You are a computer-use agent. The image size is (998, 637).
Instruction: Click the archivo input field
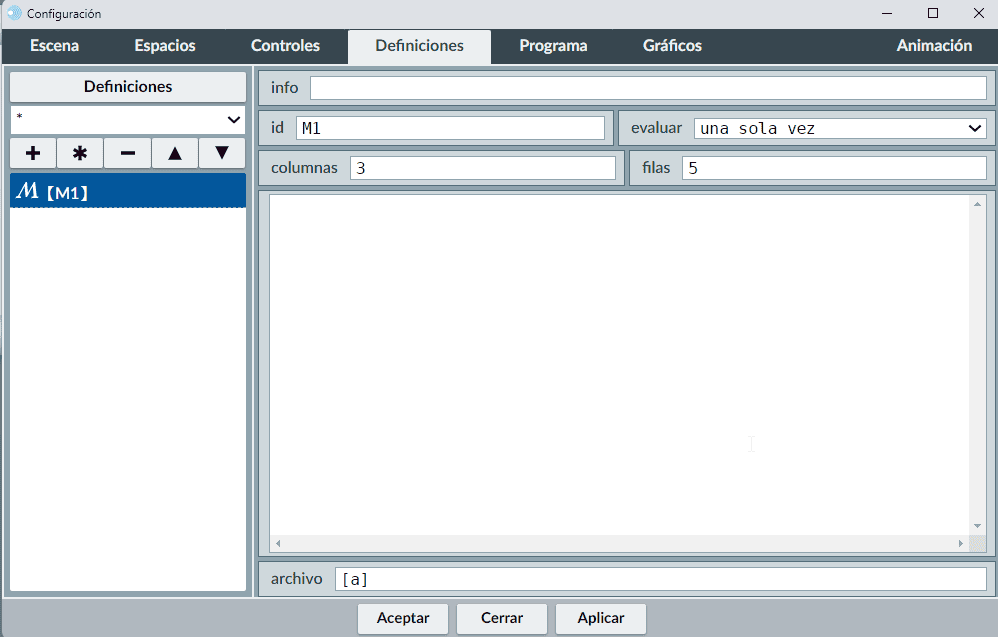point(660,579)
